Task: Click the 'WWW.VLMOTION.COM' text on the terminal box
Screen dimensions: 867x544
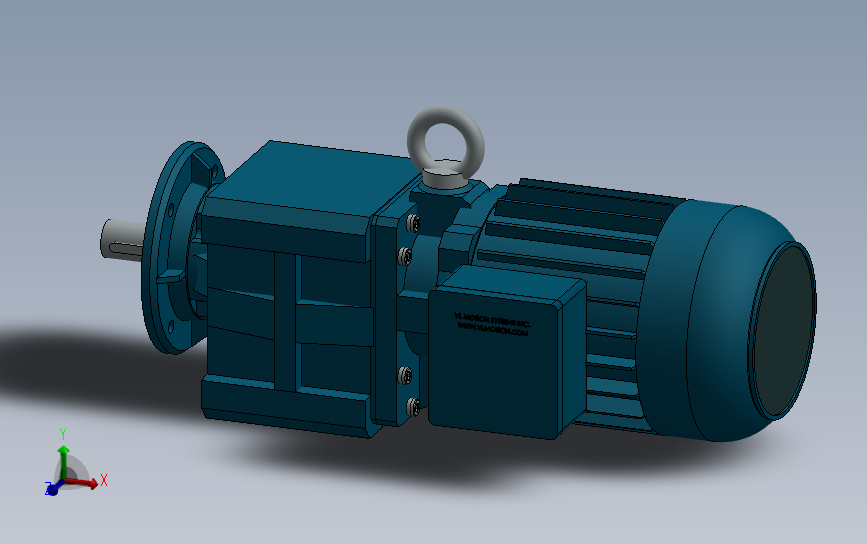Action: (x=493, y=329)
